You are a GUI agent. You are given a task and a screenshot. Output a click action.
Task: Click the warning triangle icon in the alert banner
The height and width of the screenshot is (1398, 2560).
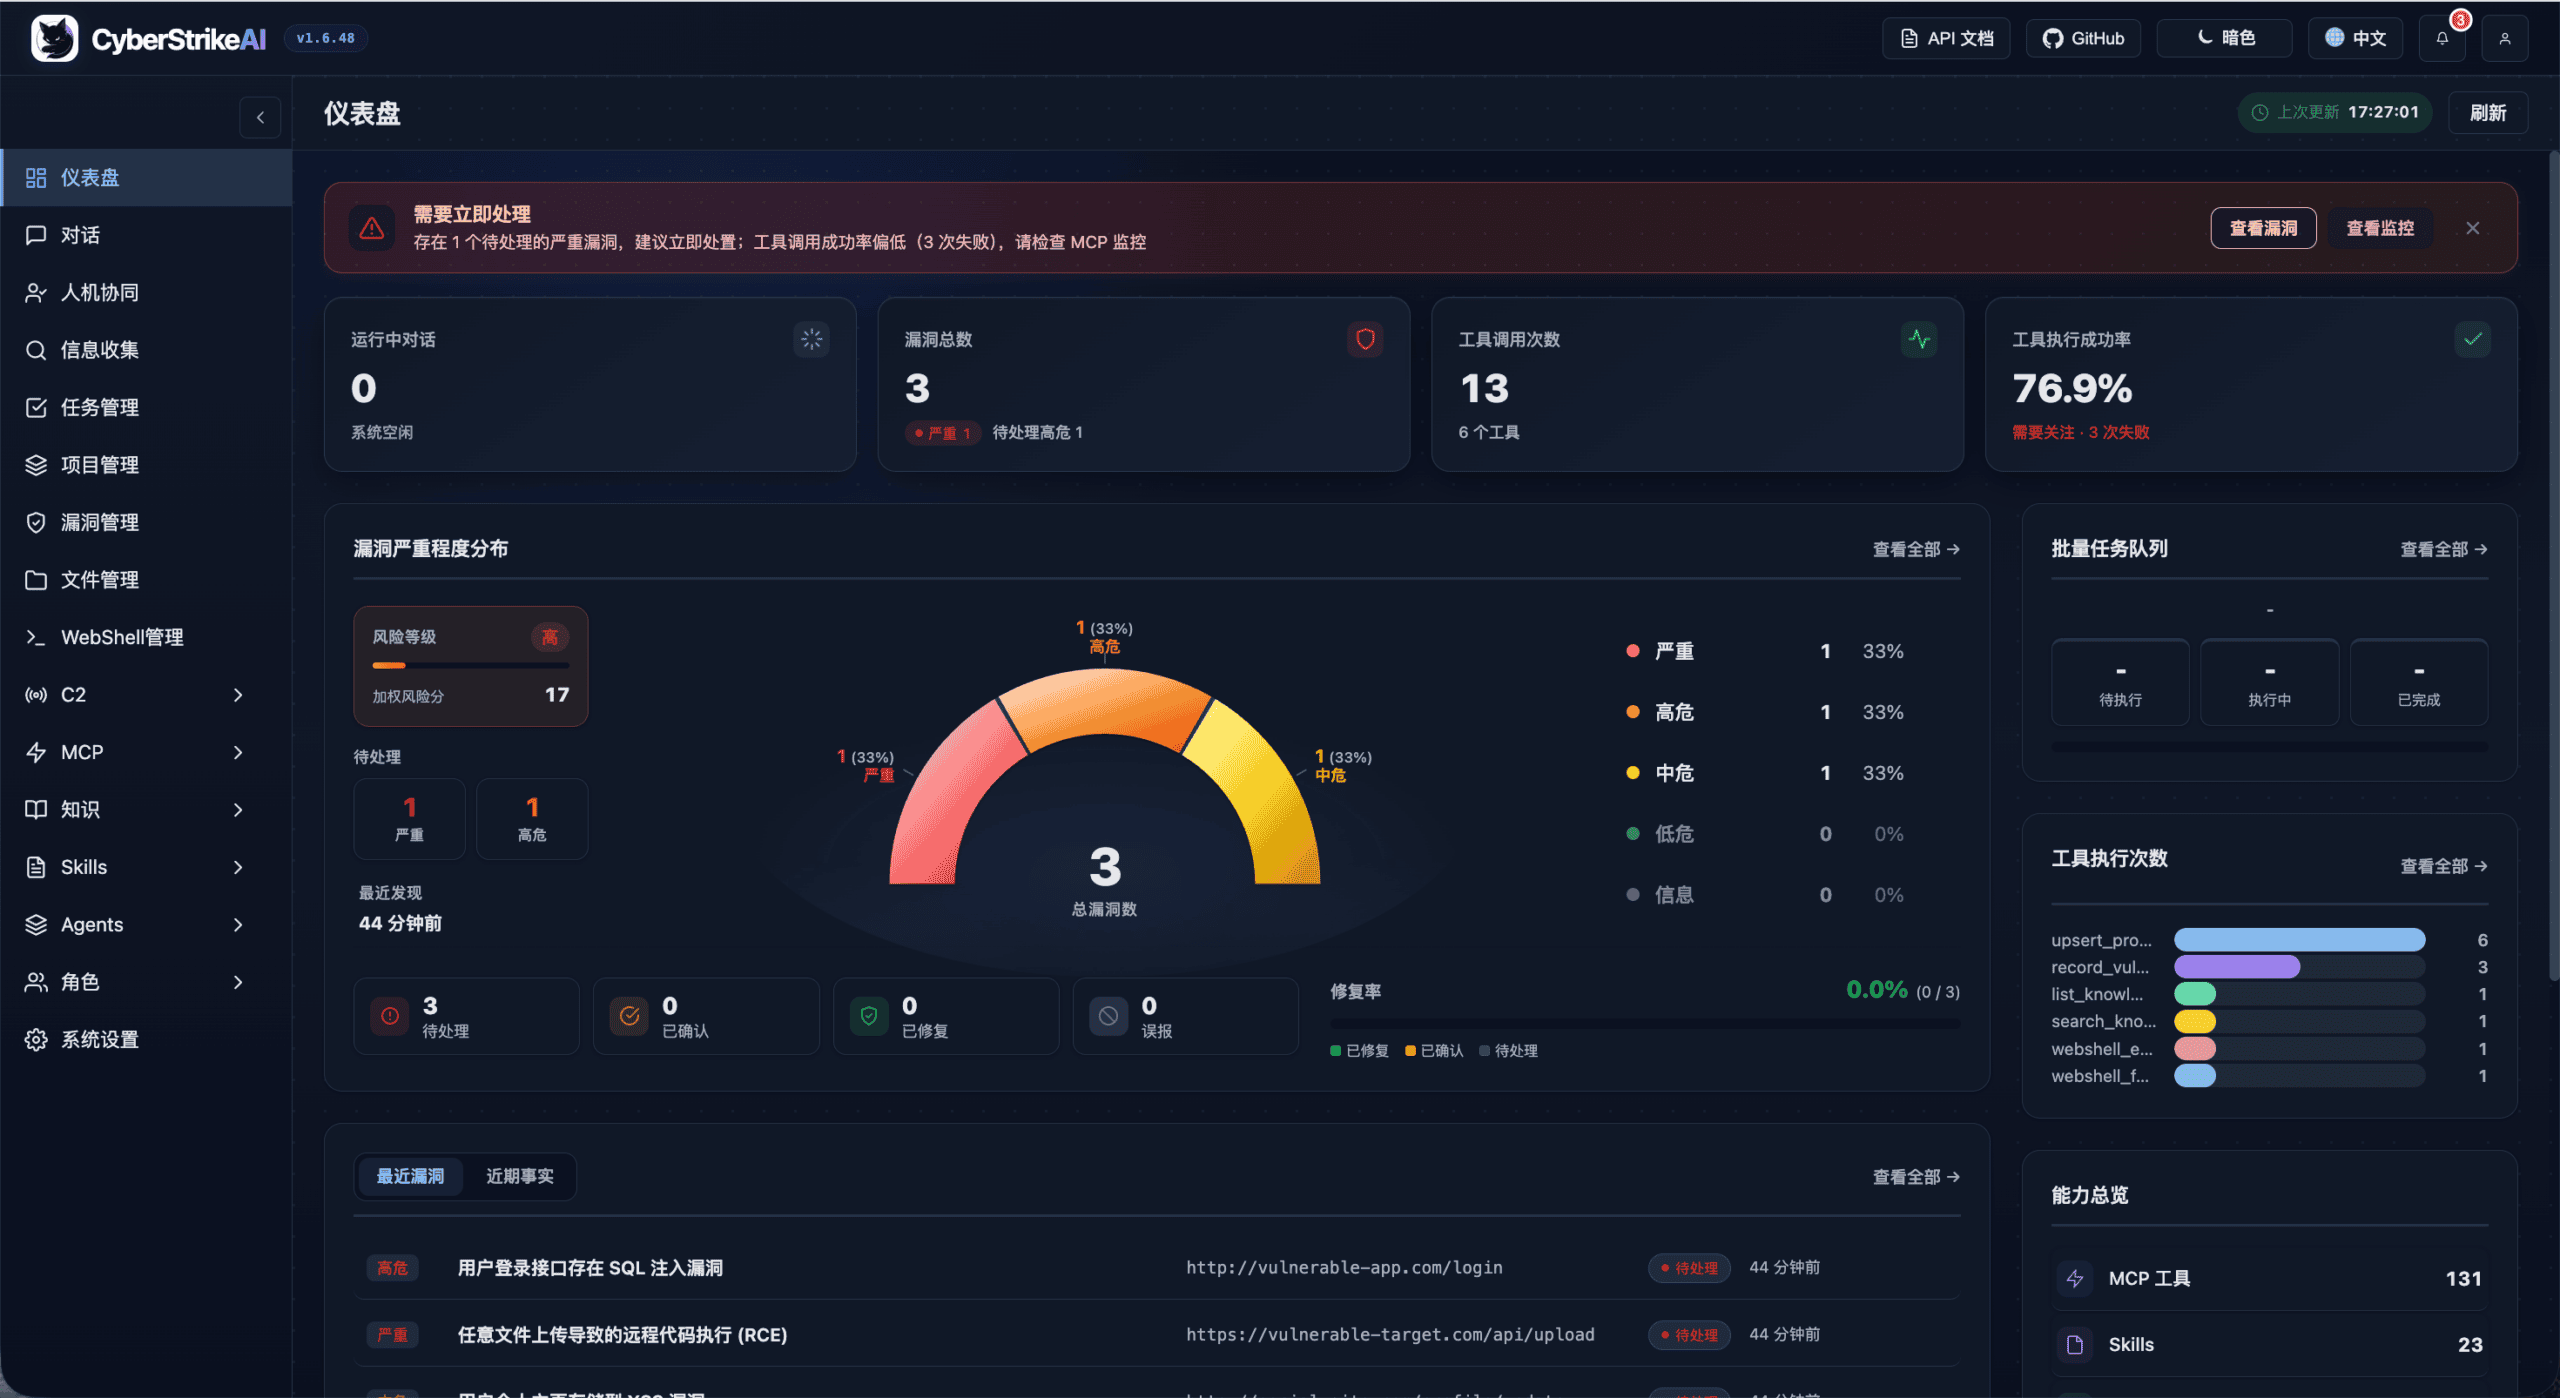[x=372, y=228]
